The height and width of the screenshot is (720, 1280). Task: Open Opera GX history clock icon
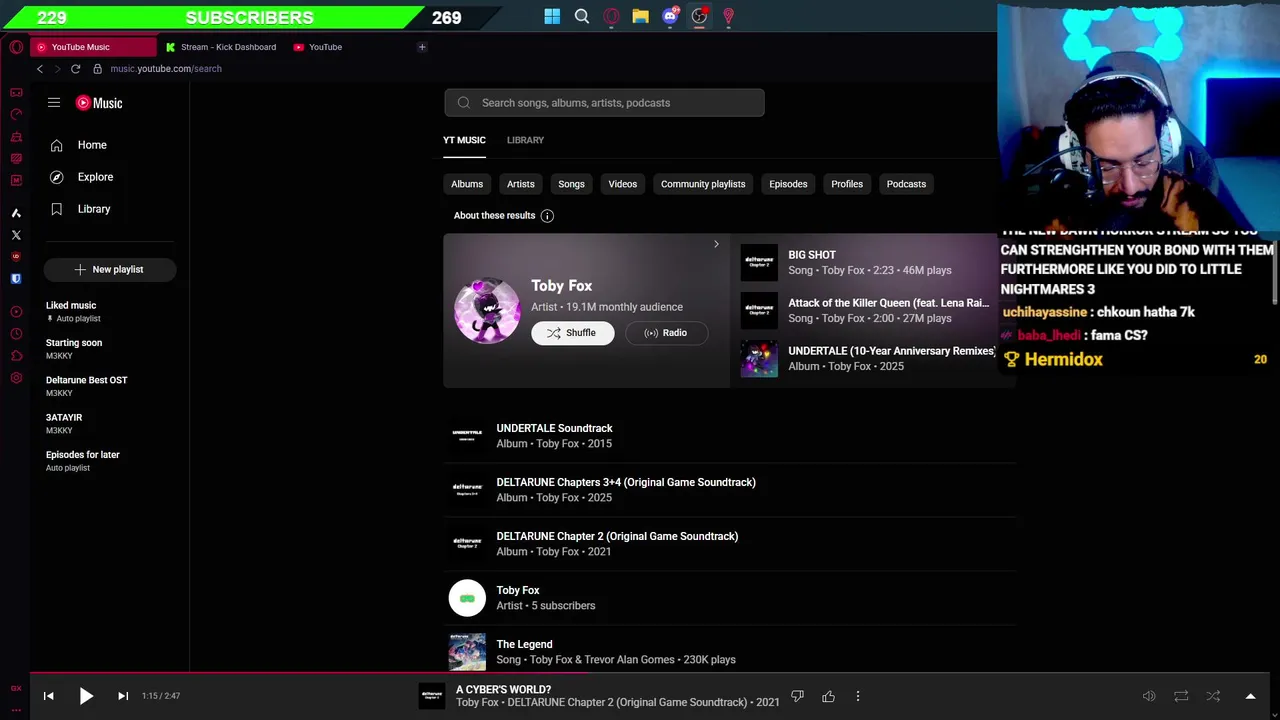[16, 334]
